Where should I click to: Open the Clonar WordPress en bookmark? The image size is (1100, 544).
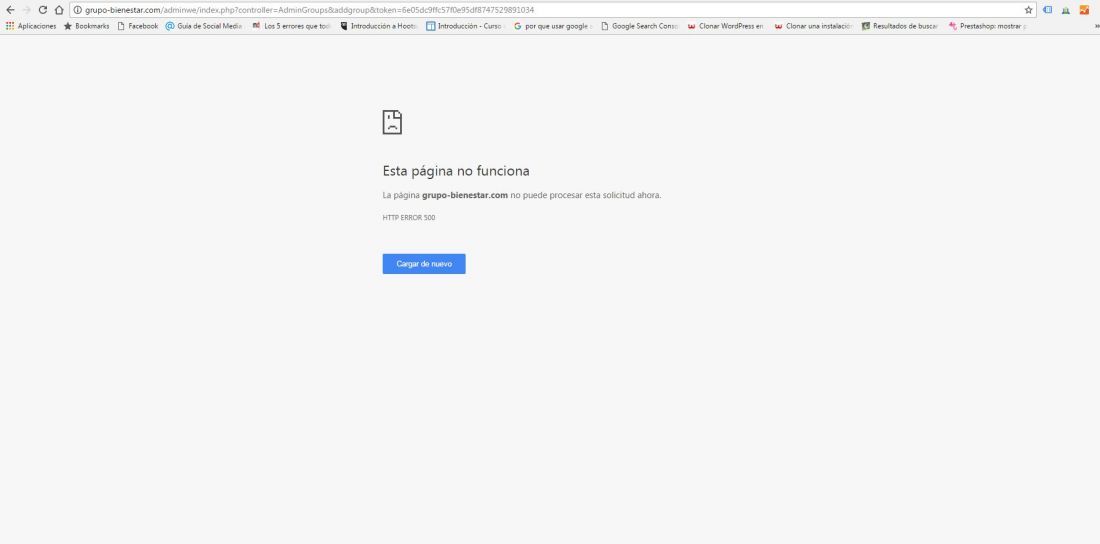tap(726, 26)
